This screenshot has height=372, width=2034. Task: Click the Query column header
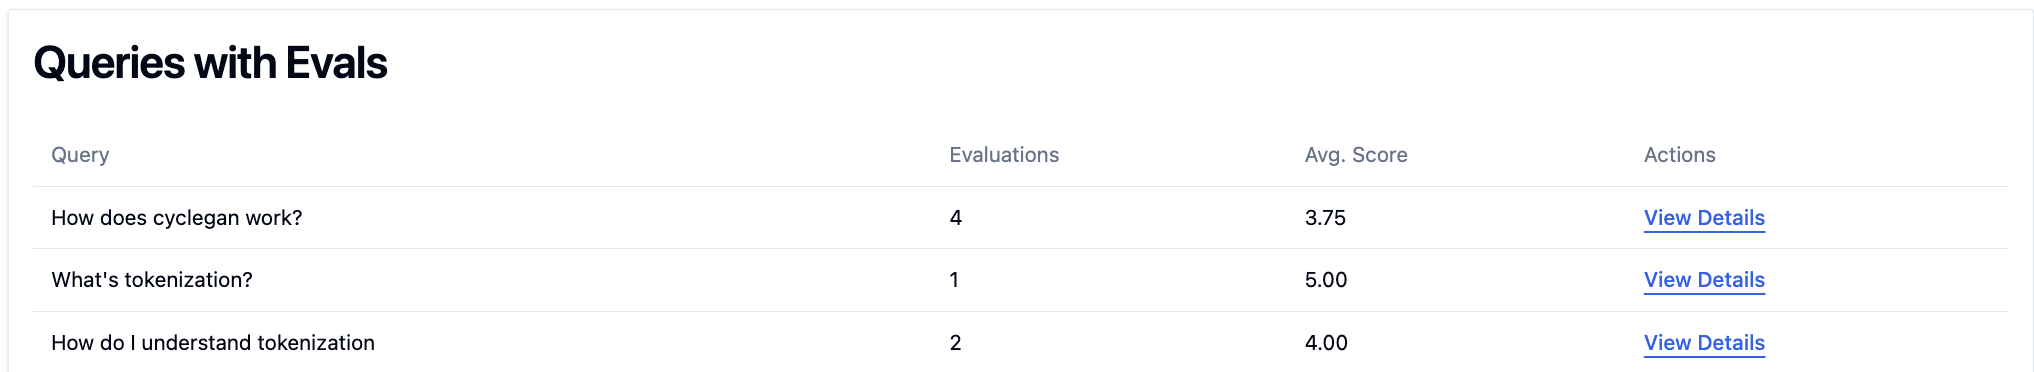(x=80, y=155)
